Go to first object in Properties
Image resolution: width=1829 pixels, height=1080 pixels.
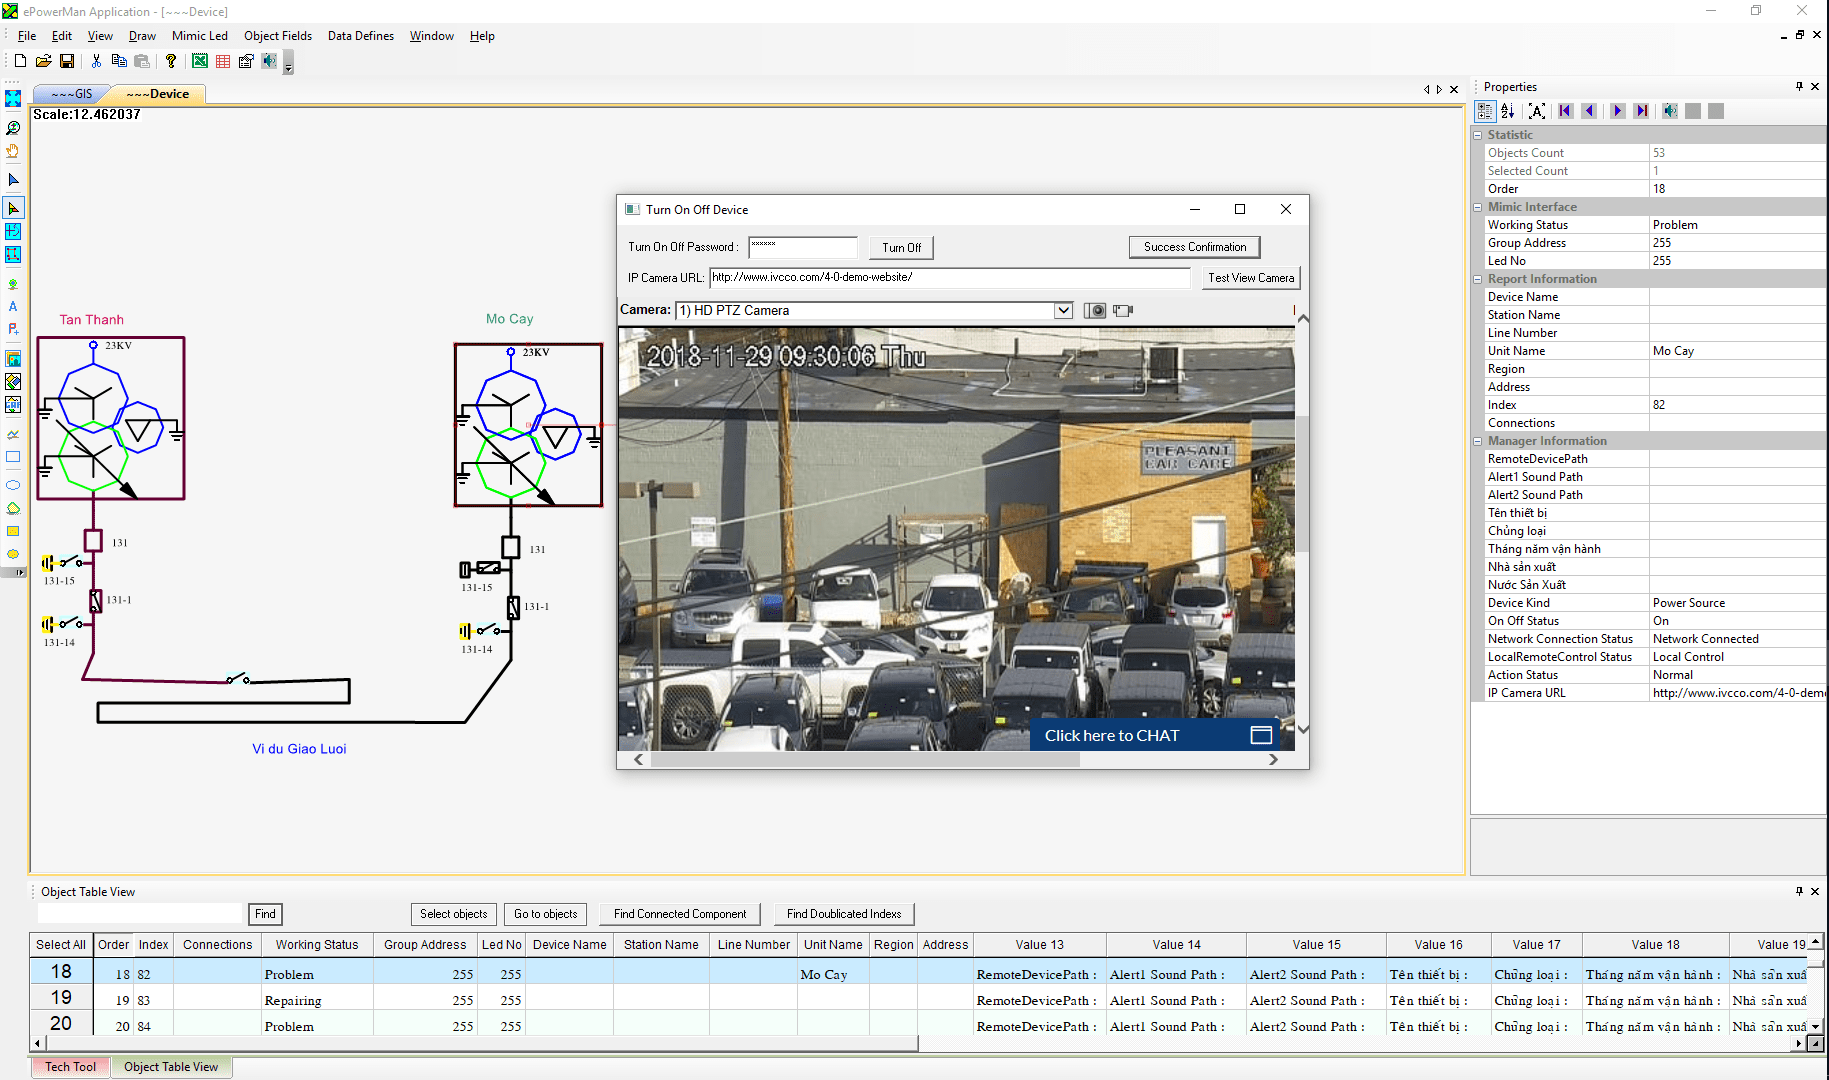tap(1566, 111)
